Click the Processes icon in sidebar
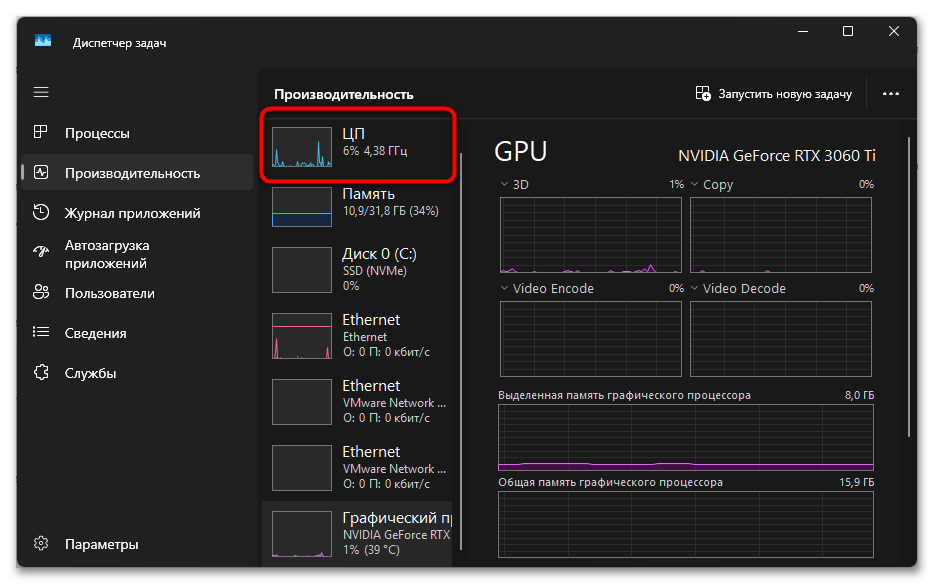Viewport: 934px width, 584px height. tap(41, 132)
